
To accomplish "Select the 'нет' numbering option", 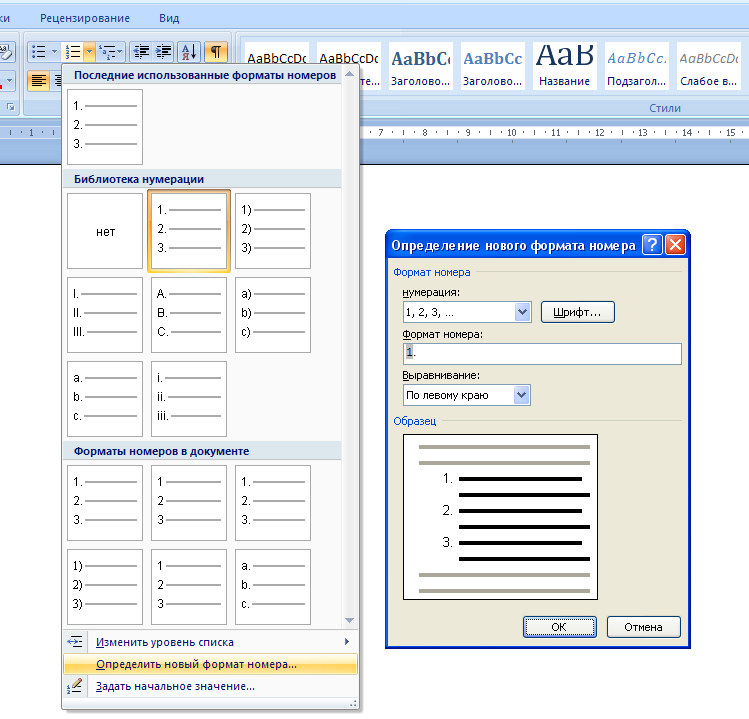I will pos(105,231).
